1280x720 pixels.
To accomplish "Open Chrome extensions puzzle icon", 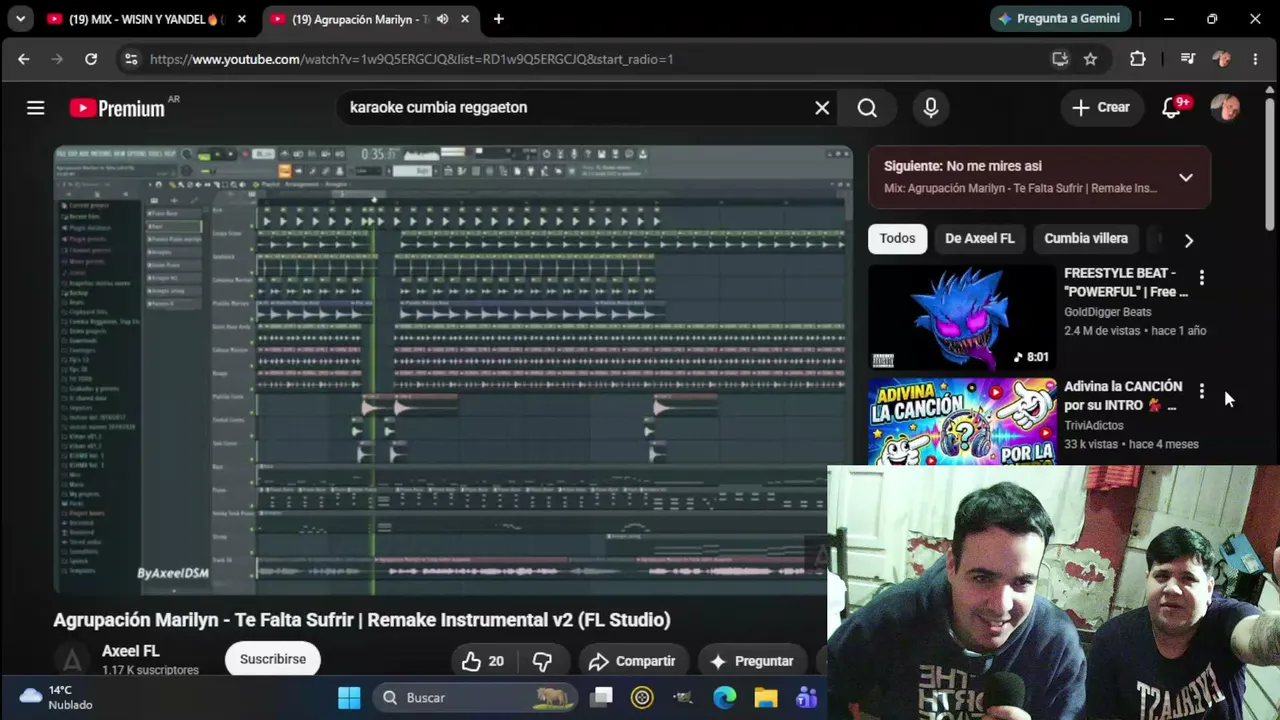I will 1138,59.
